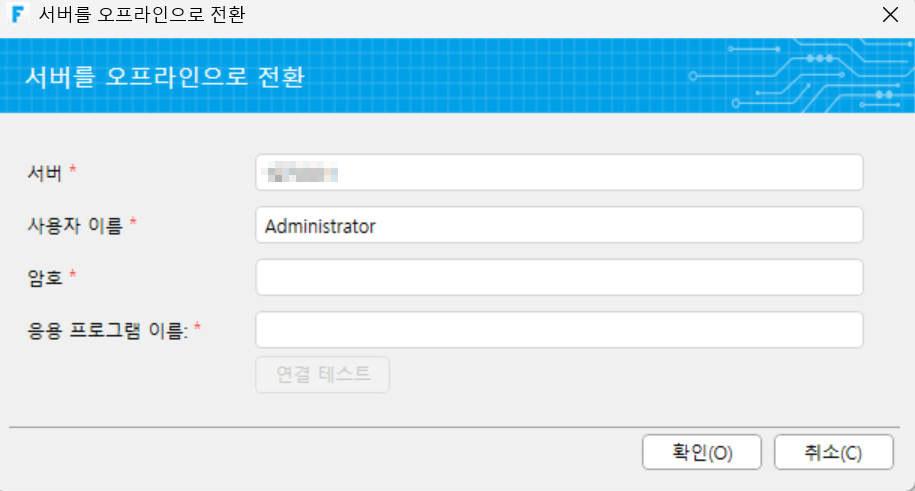Screen dimensions: 915x491
Task: Cancel the dialog via 취소(C)
Action: point(833,452)
